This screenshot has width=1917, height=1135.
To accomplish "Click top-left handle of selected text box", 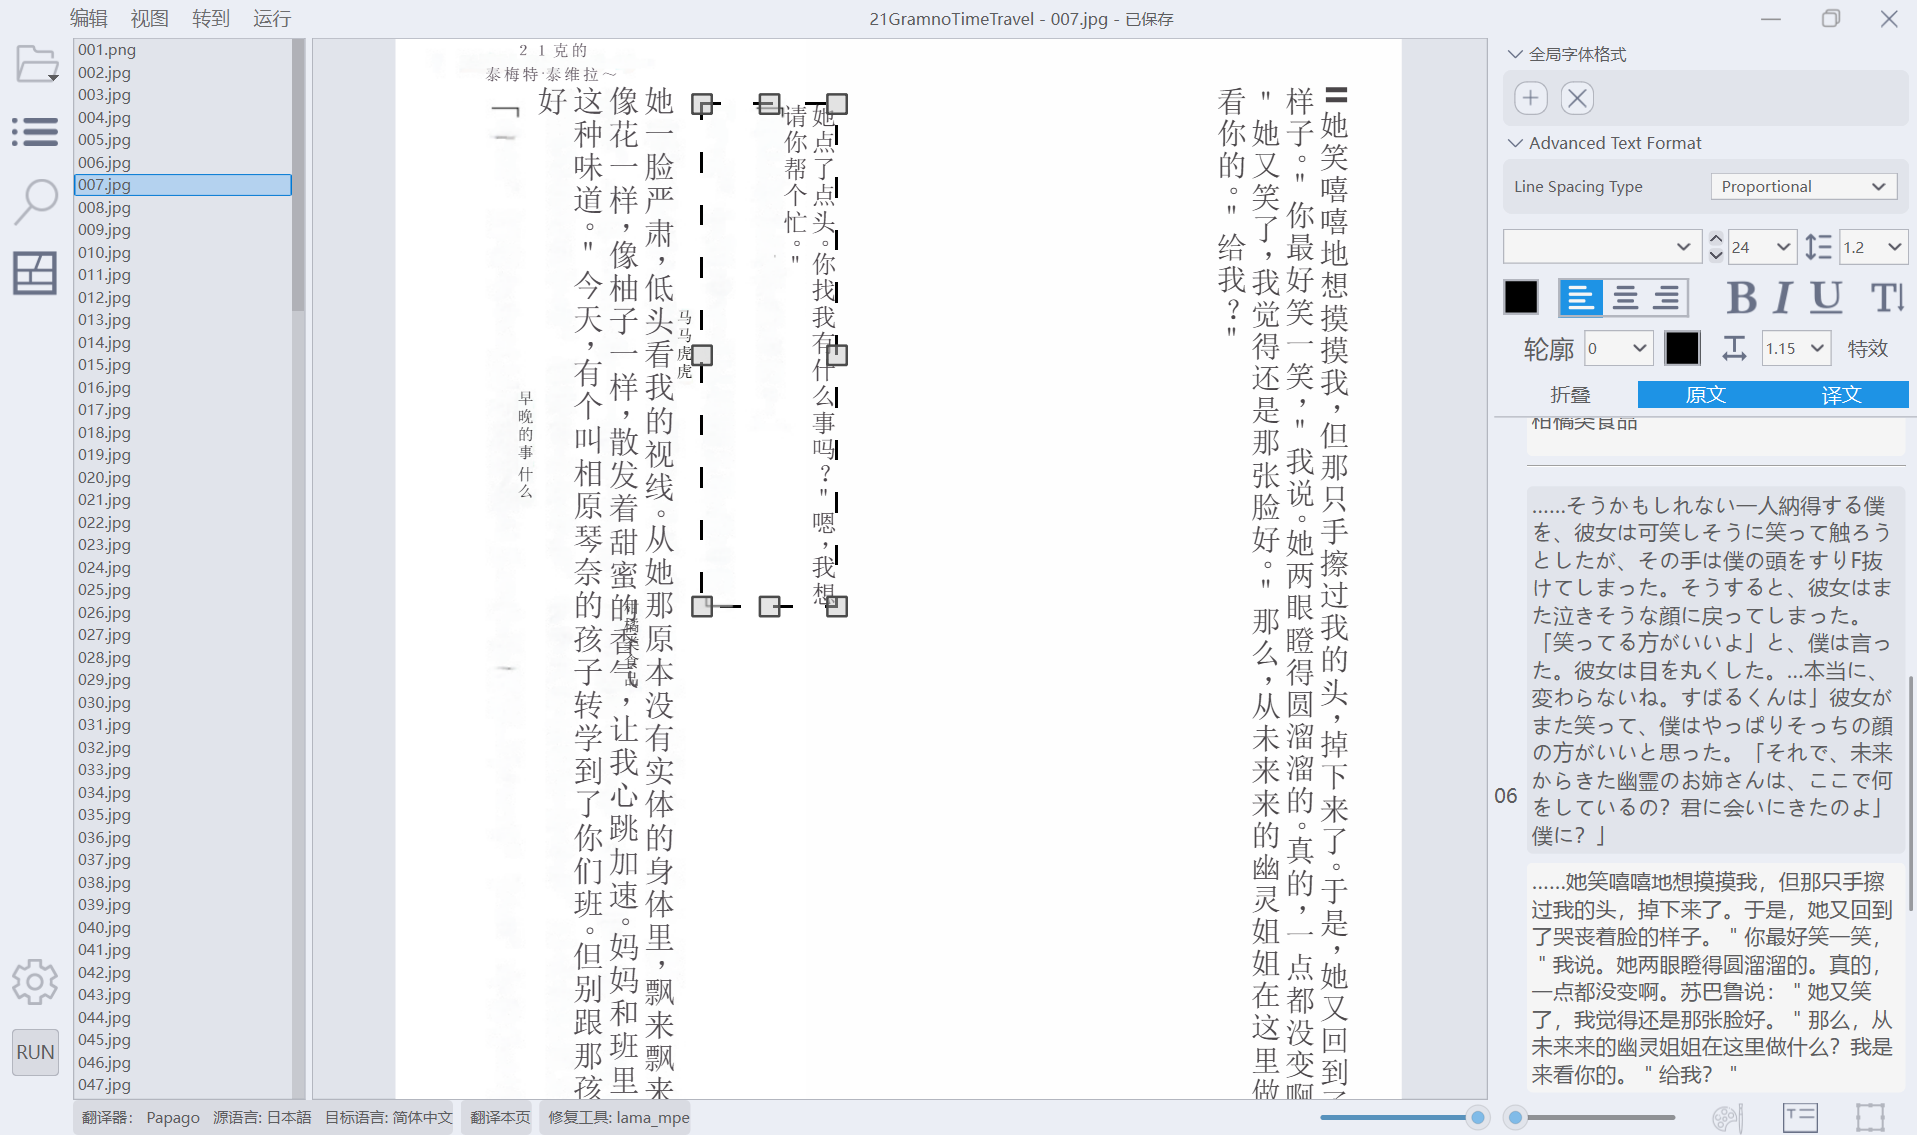I will (702, 104).
